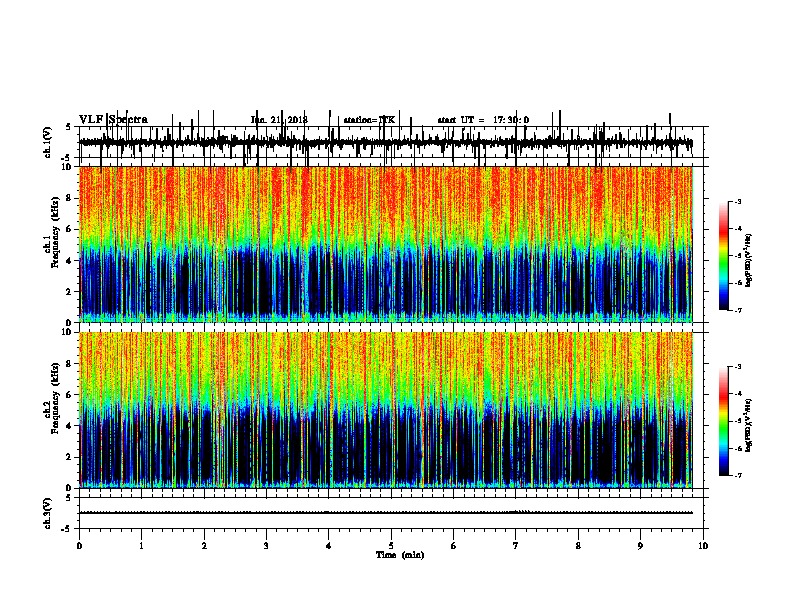Click the ch.1 spectrogram color scale bar
This screenshot has height=612, width=792.
(x=724, y=256)
